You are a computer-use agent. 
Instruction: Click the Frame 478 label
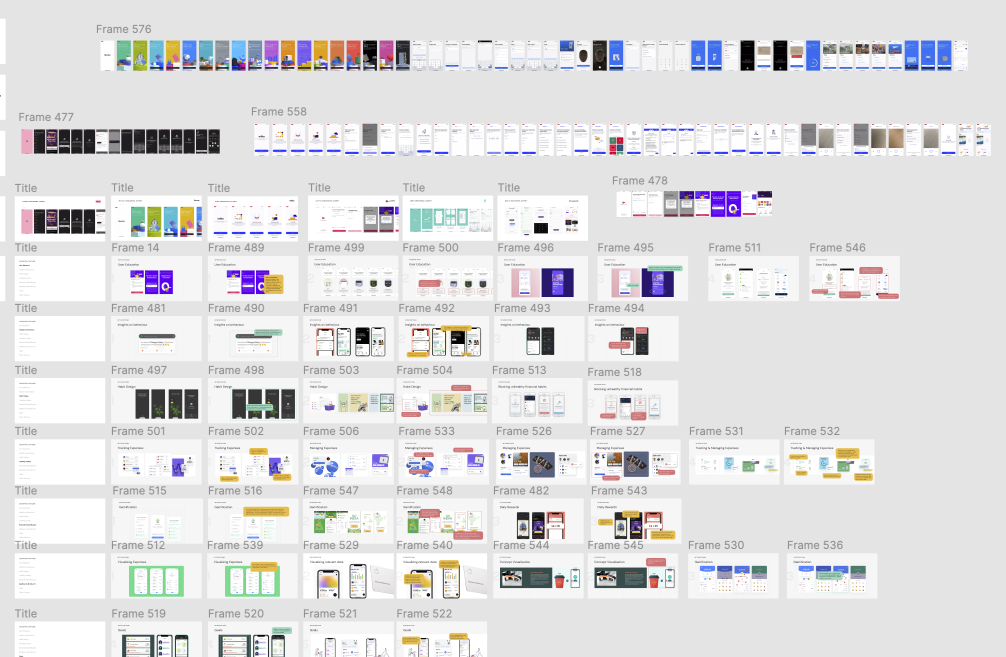coord(640,181)
